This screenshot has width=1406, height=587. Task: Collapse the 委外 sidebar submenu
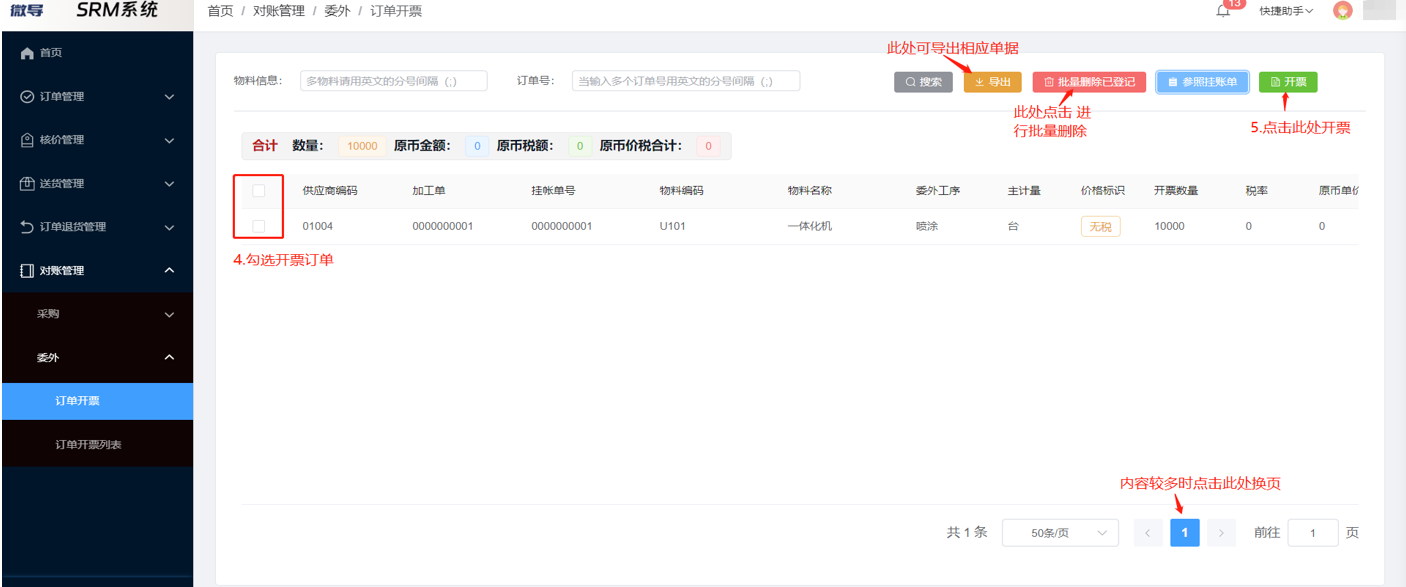pyautogui.click(x=96, y=357)
